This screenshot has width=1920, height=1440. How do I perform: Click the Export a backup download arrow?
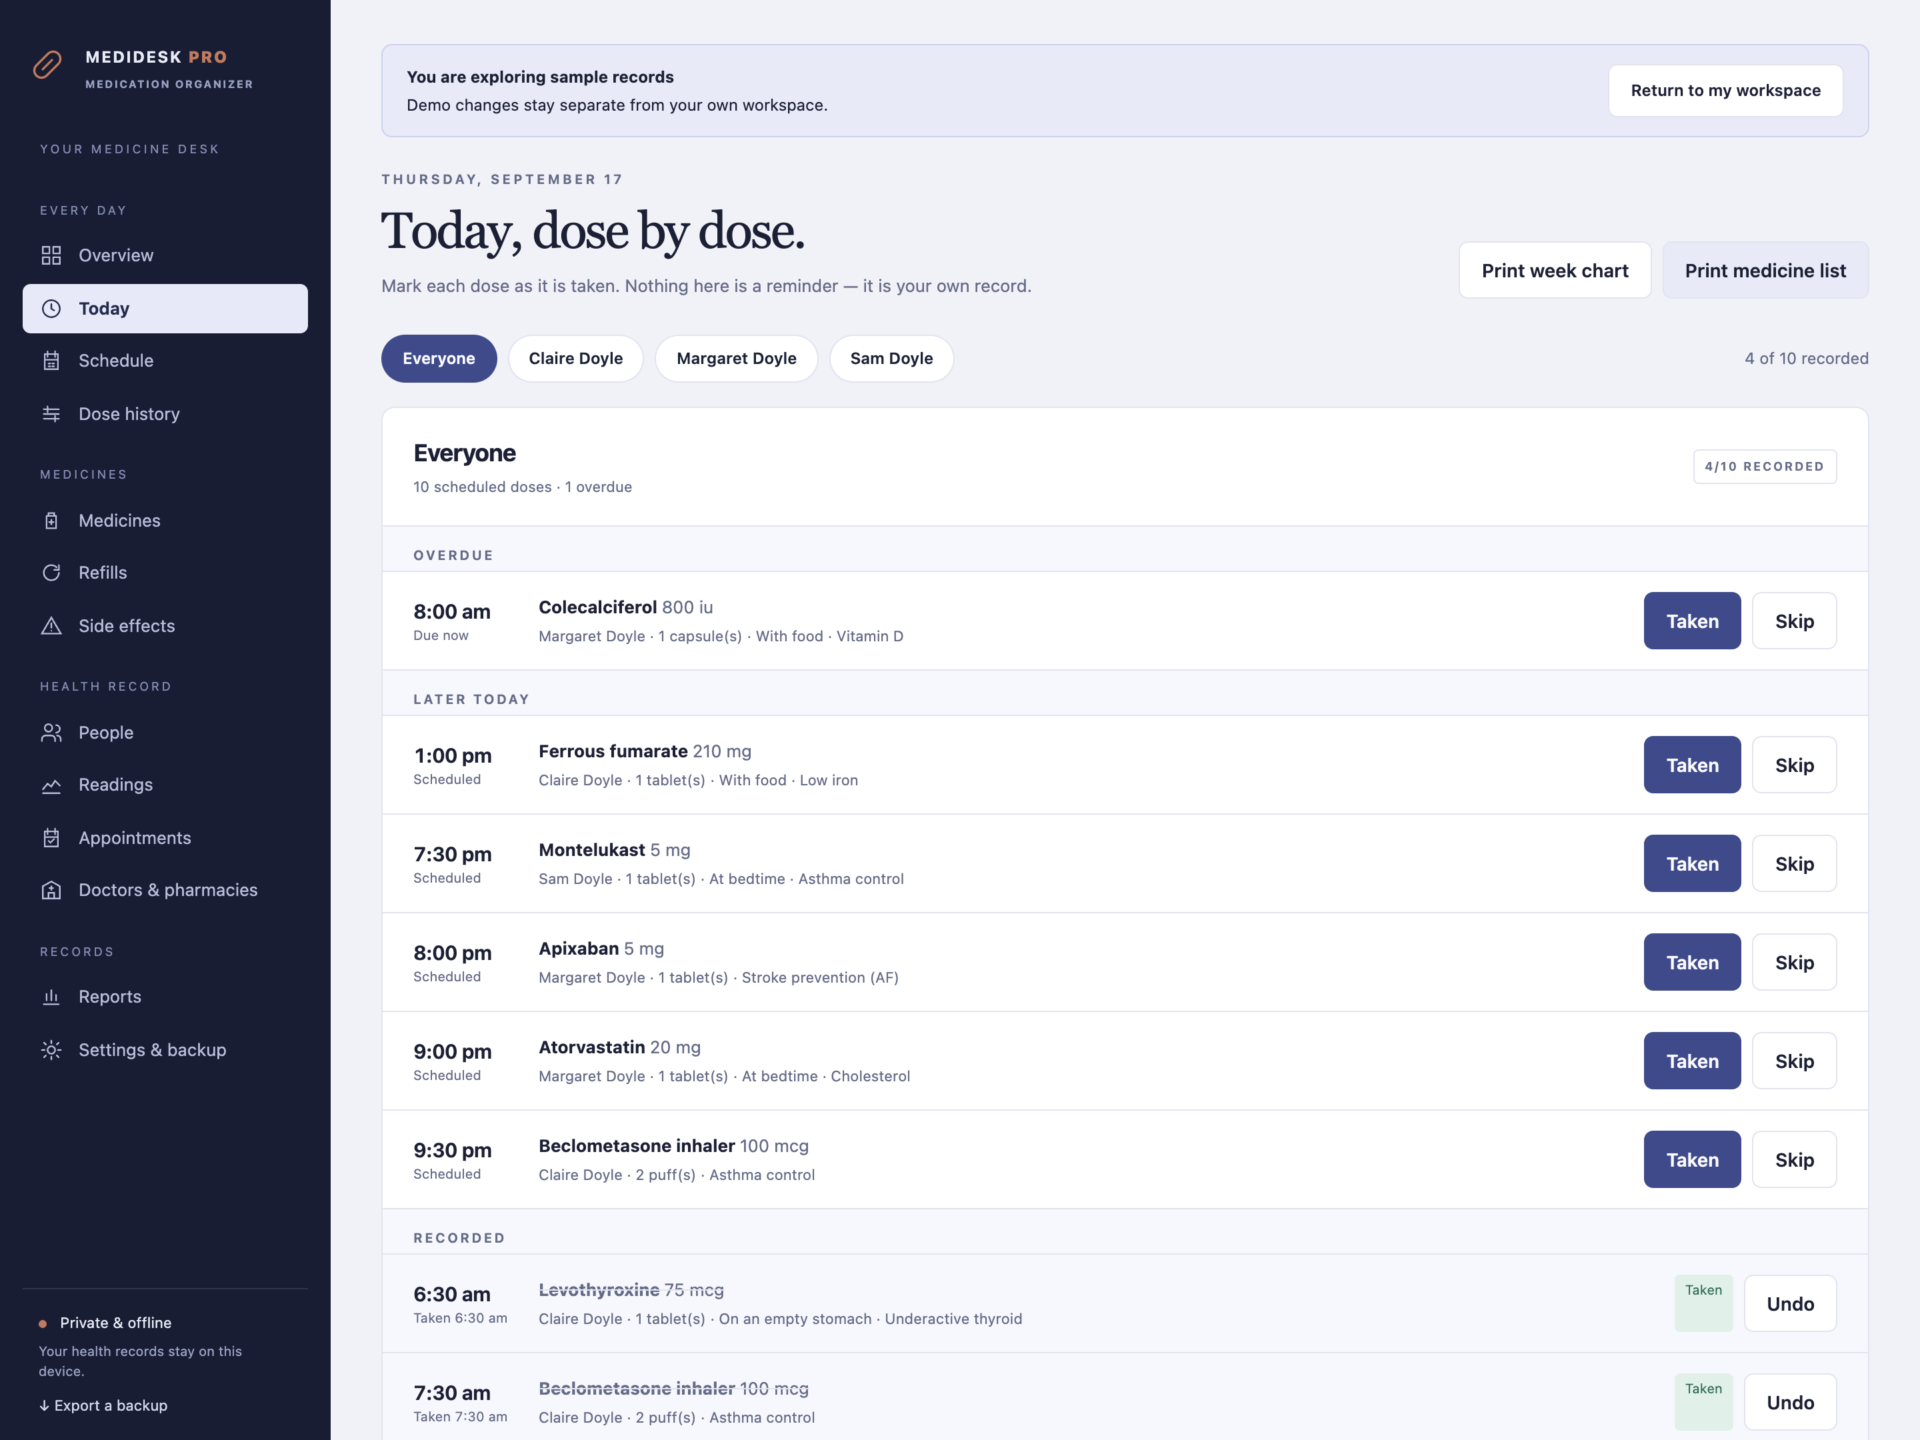(x=44, y=1406)
